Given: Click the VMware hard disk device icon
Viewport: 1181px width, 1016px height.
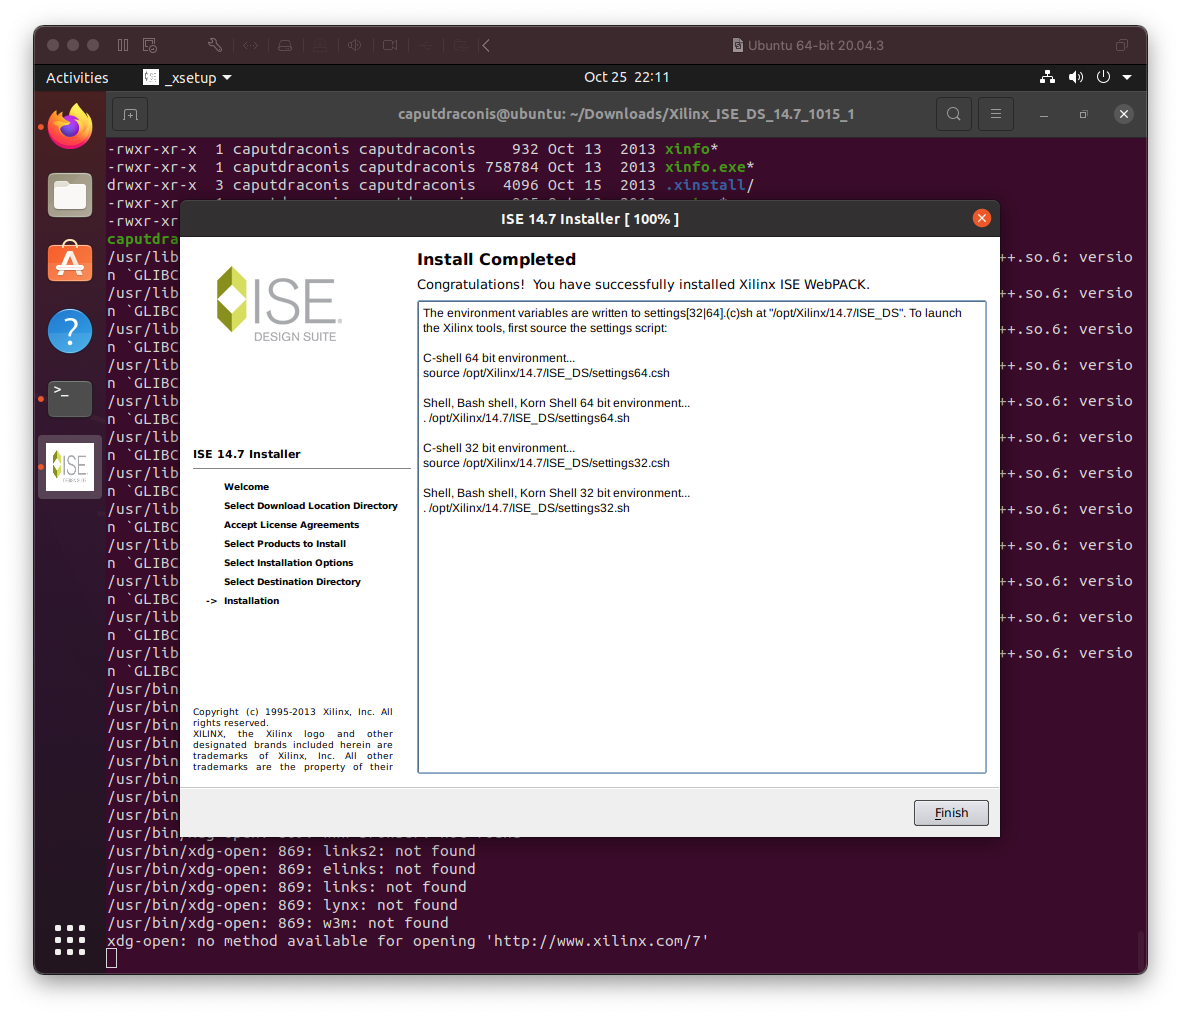Looking at the screenshot, I should coord(285,45).
